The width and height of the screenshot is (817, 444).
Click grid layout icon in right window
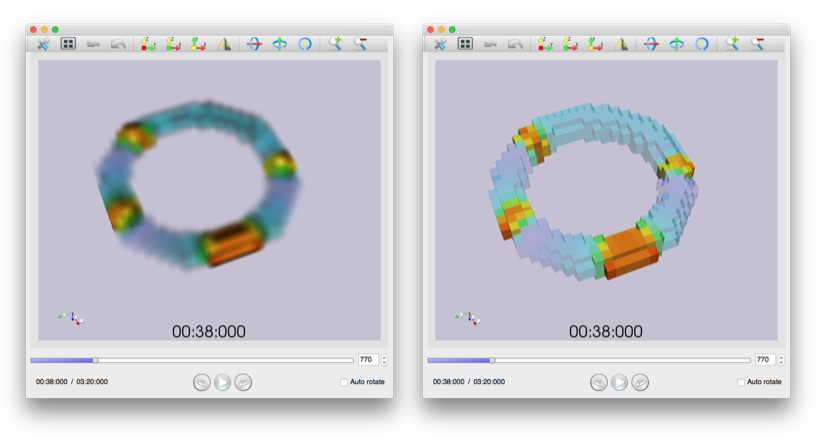coord(465,44)
